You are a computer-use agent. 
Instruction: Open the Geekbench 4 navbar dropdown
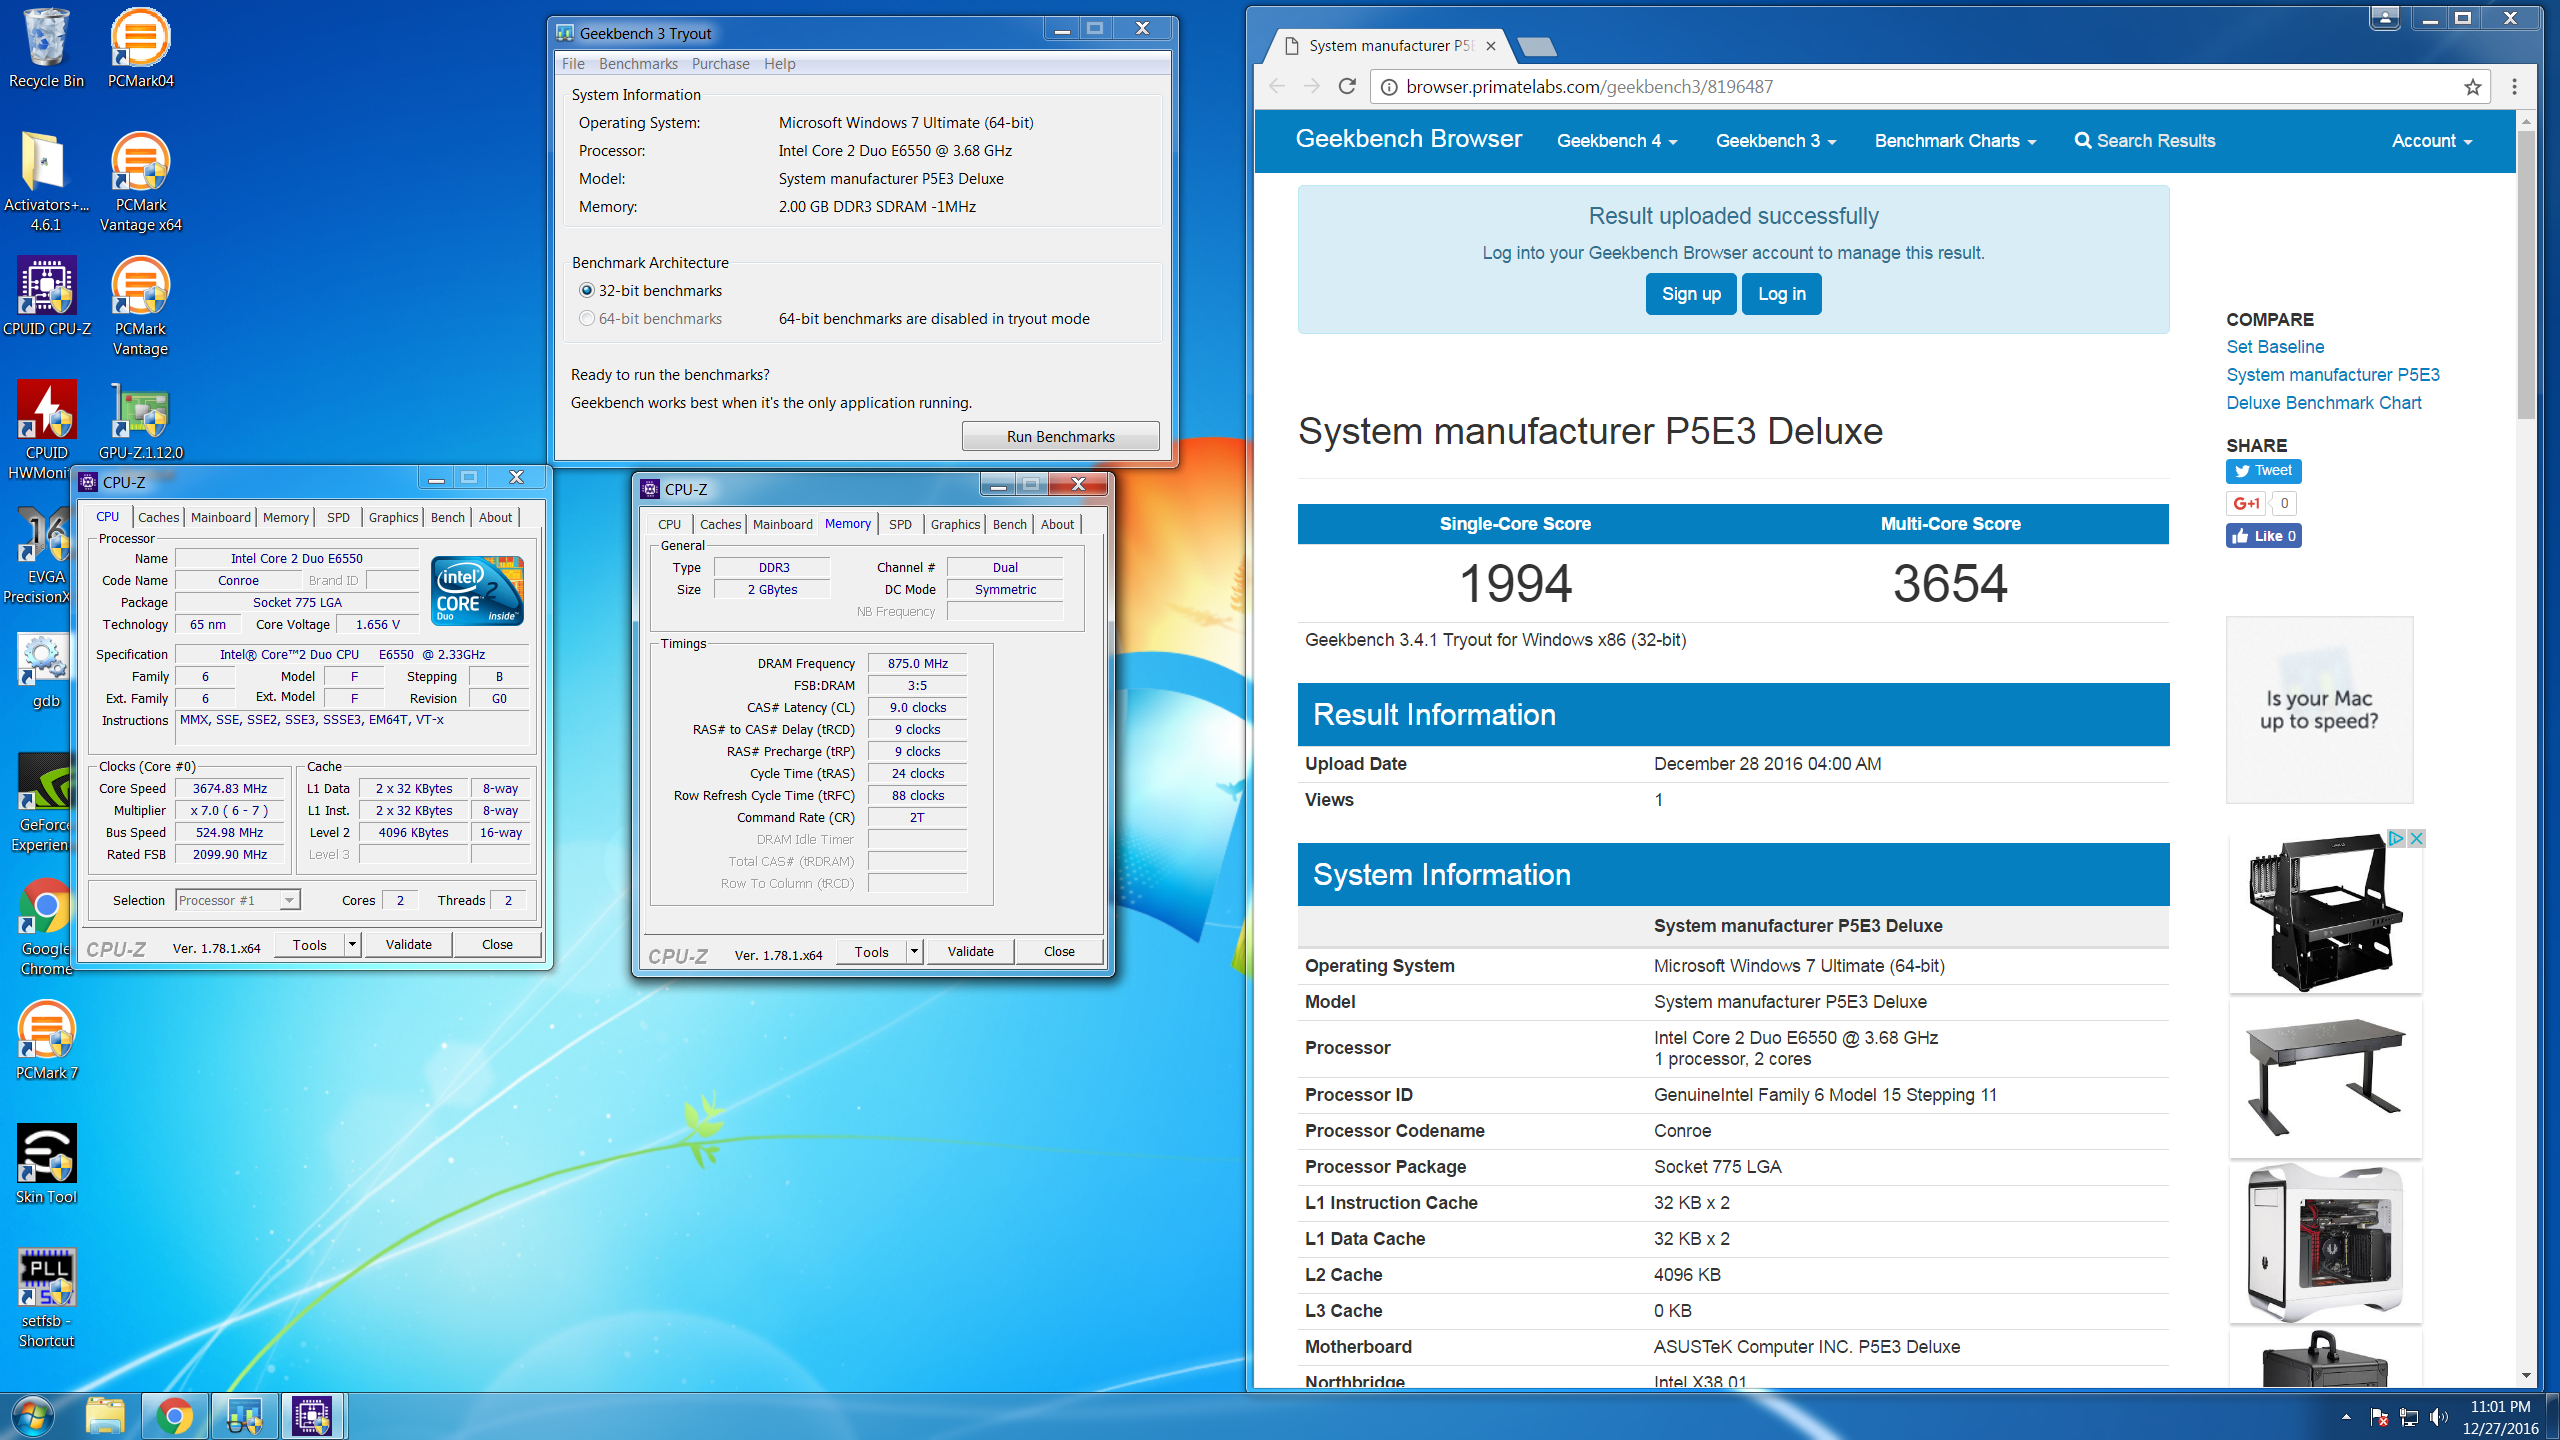[1617, 141]
